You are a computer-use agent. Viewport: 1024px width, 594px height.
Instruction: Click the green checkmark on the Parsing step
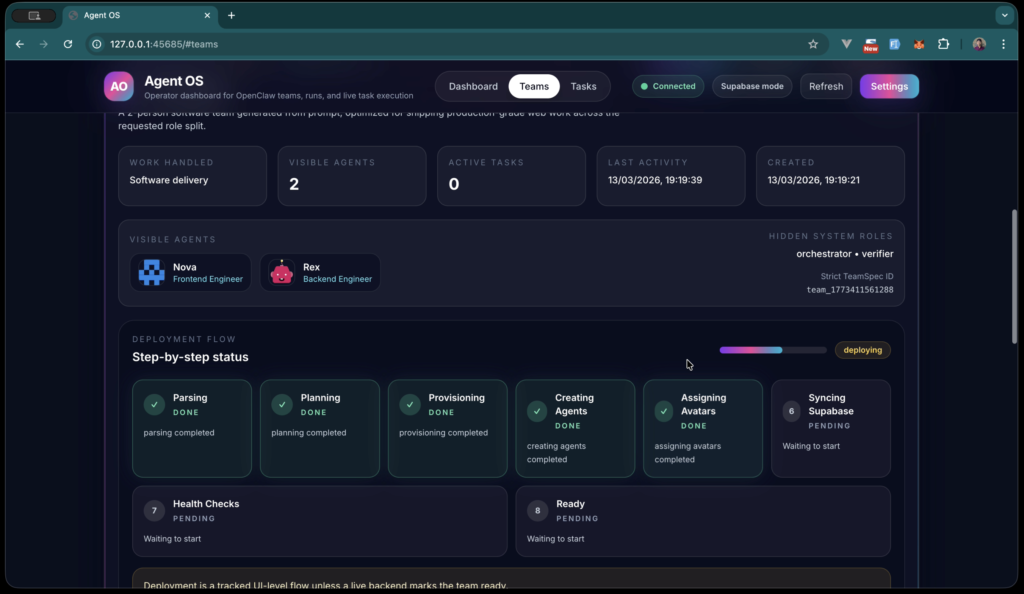[153, 405]
